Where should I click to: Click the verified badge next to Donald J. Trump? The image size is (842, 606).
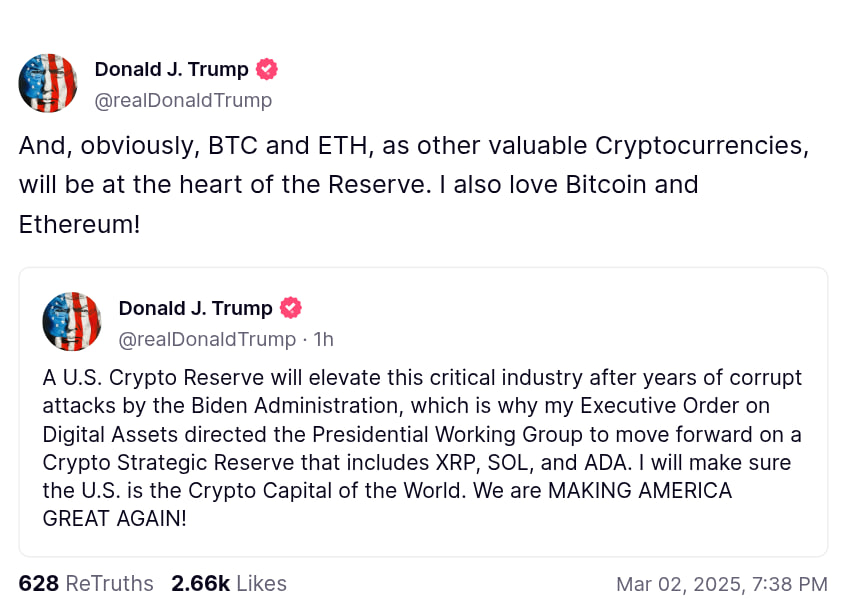click(x=265, y=69)
